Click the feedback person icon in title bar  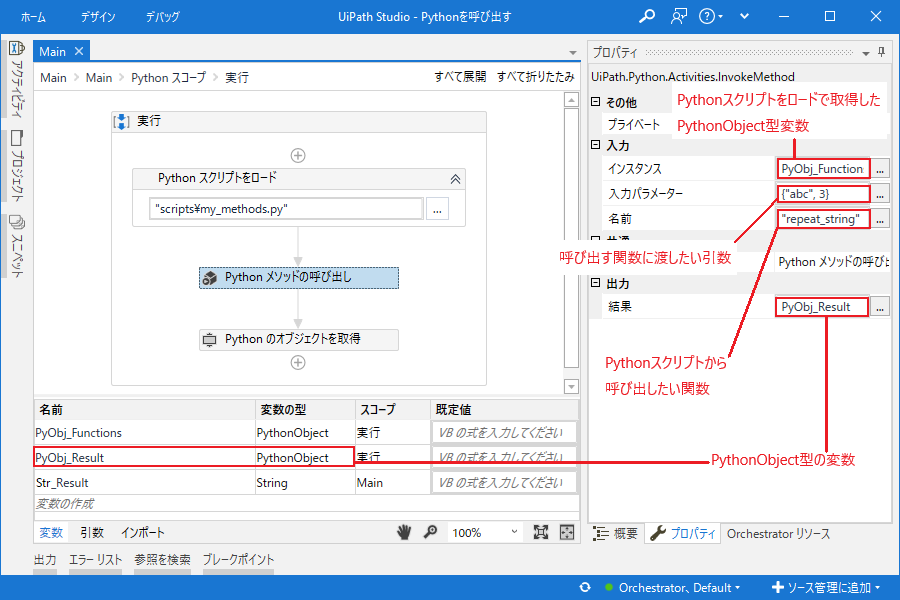click(x=678, y=16)
